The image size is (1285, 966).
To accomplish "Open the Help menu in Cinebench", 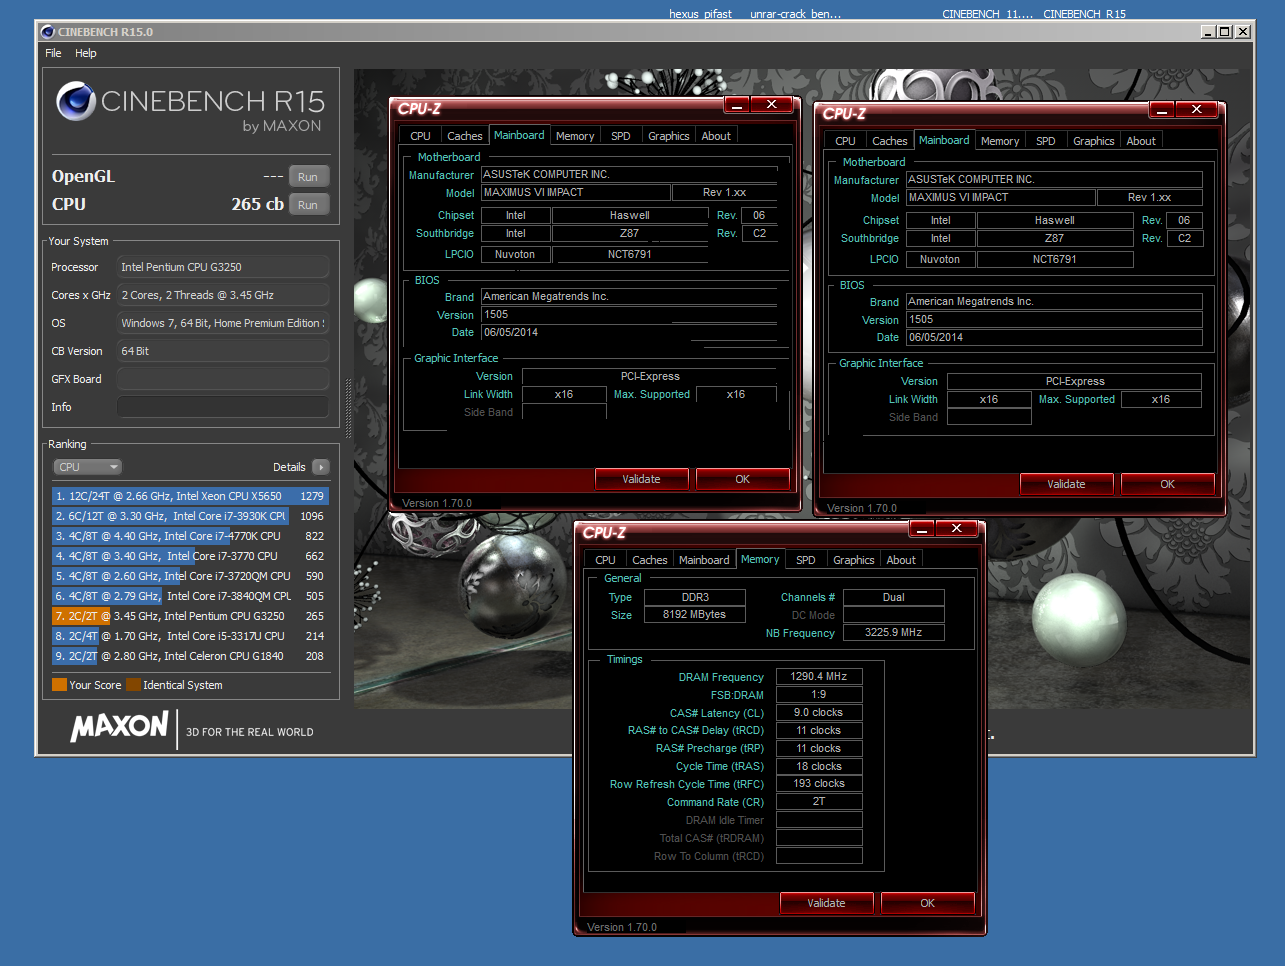I will (86, 53).
